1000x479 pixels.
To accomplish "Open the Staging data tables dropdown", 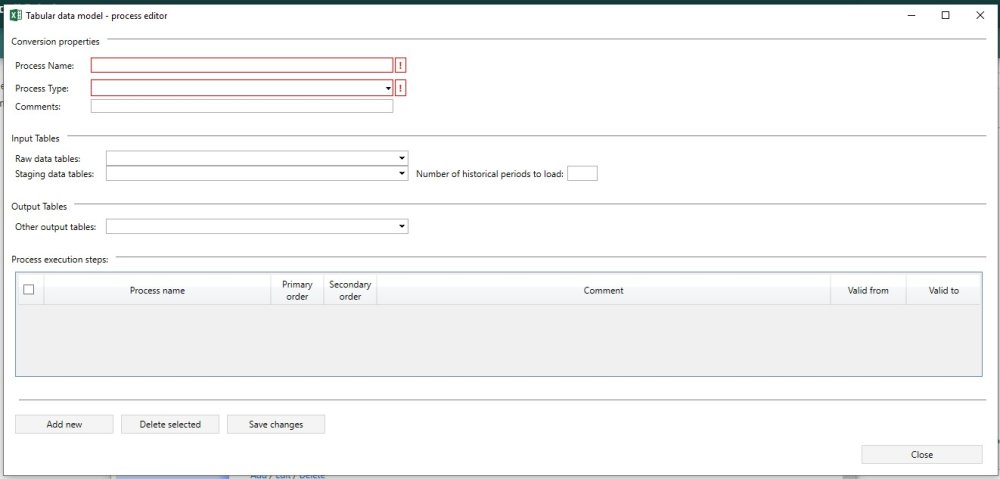I will pos(402,173).
